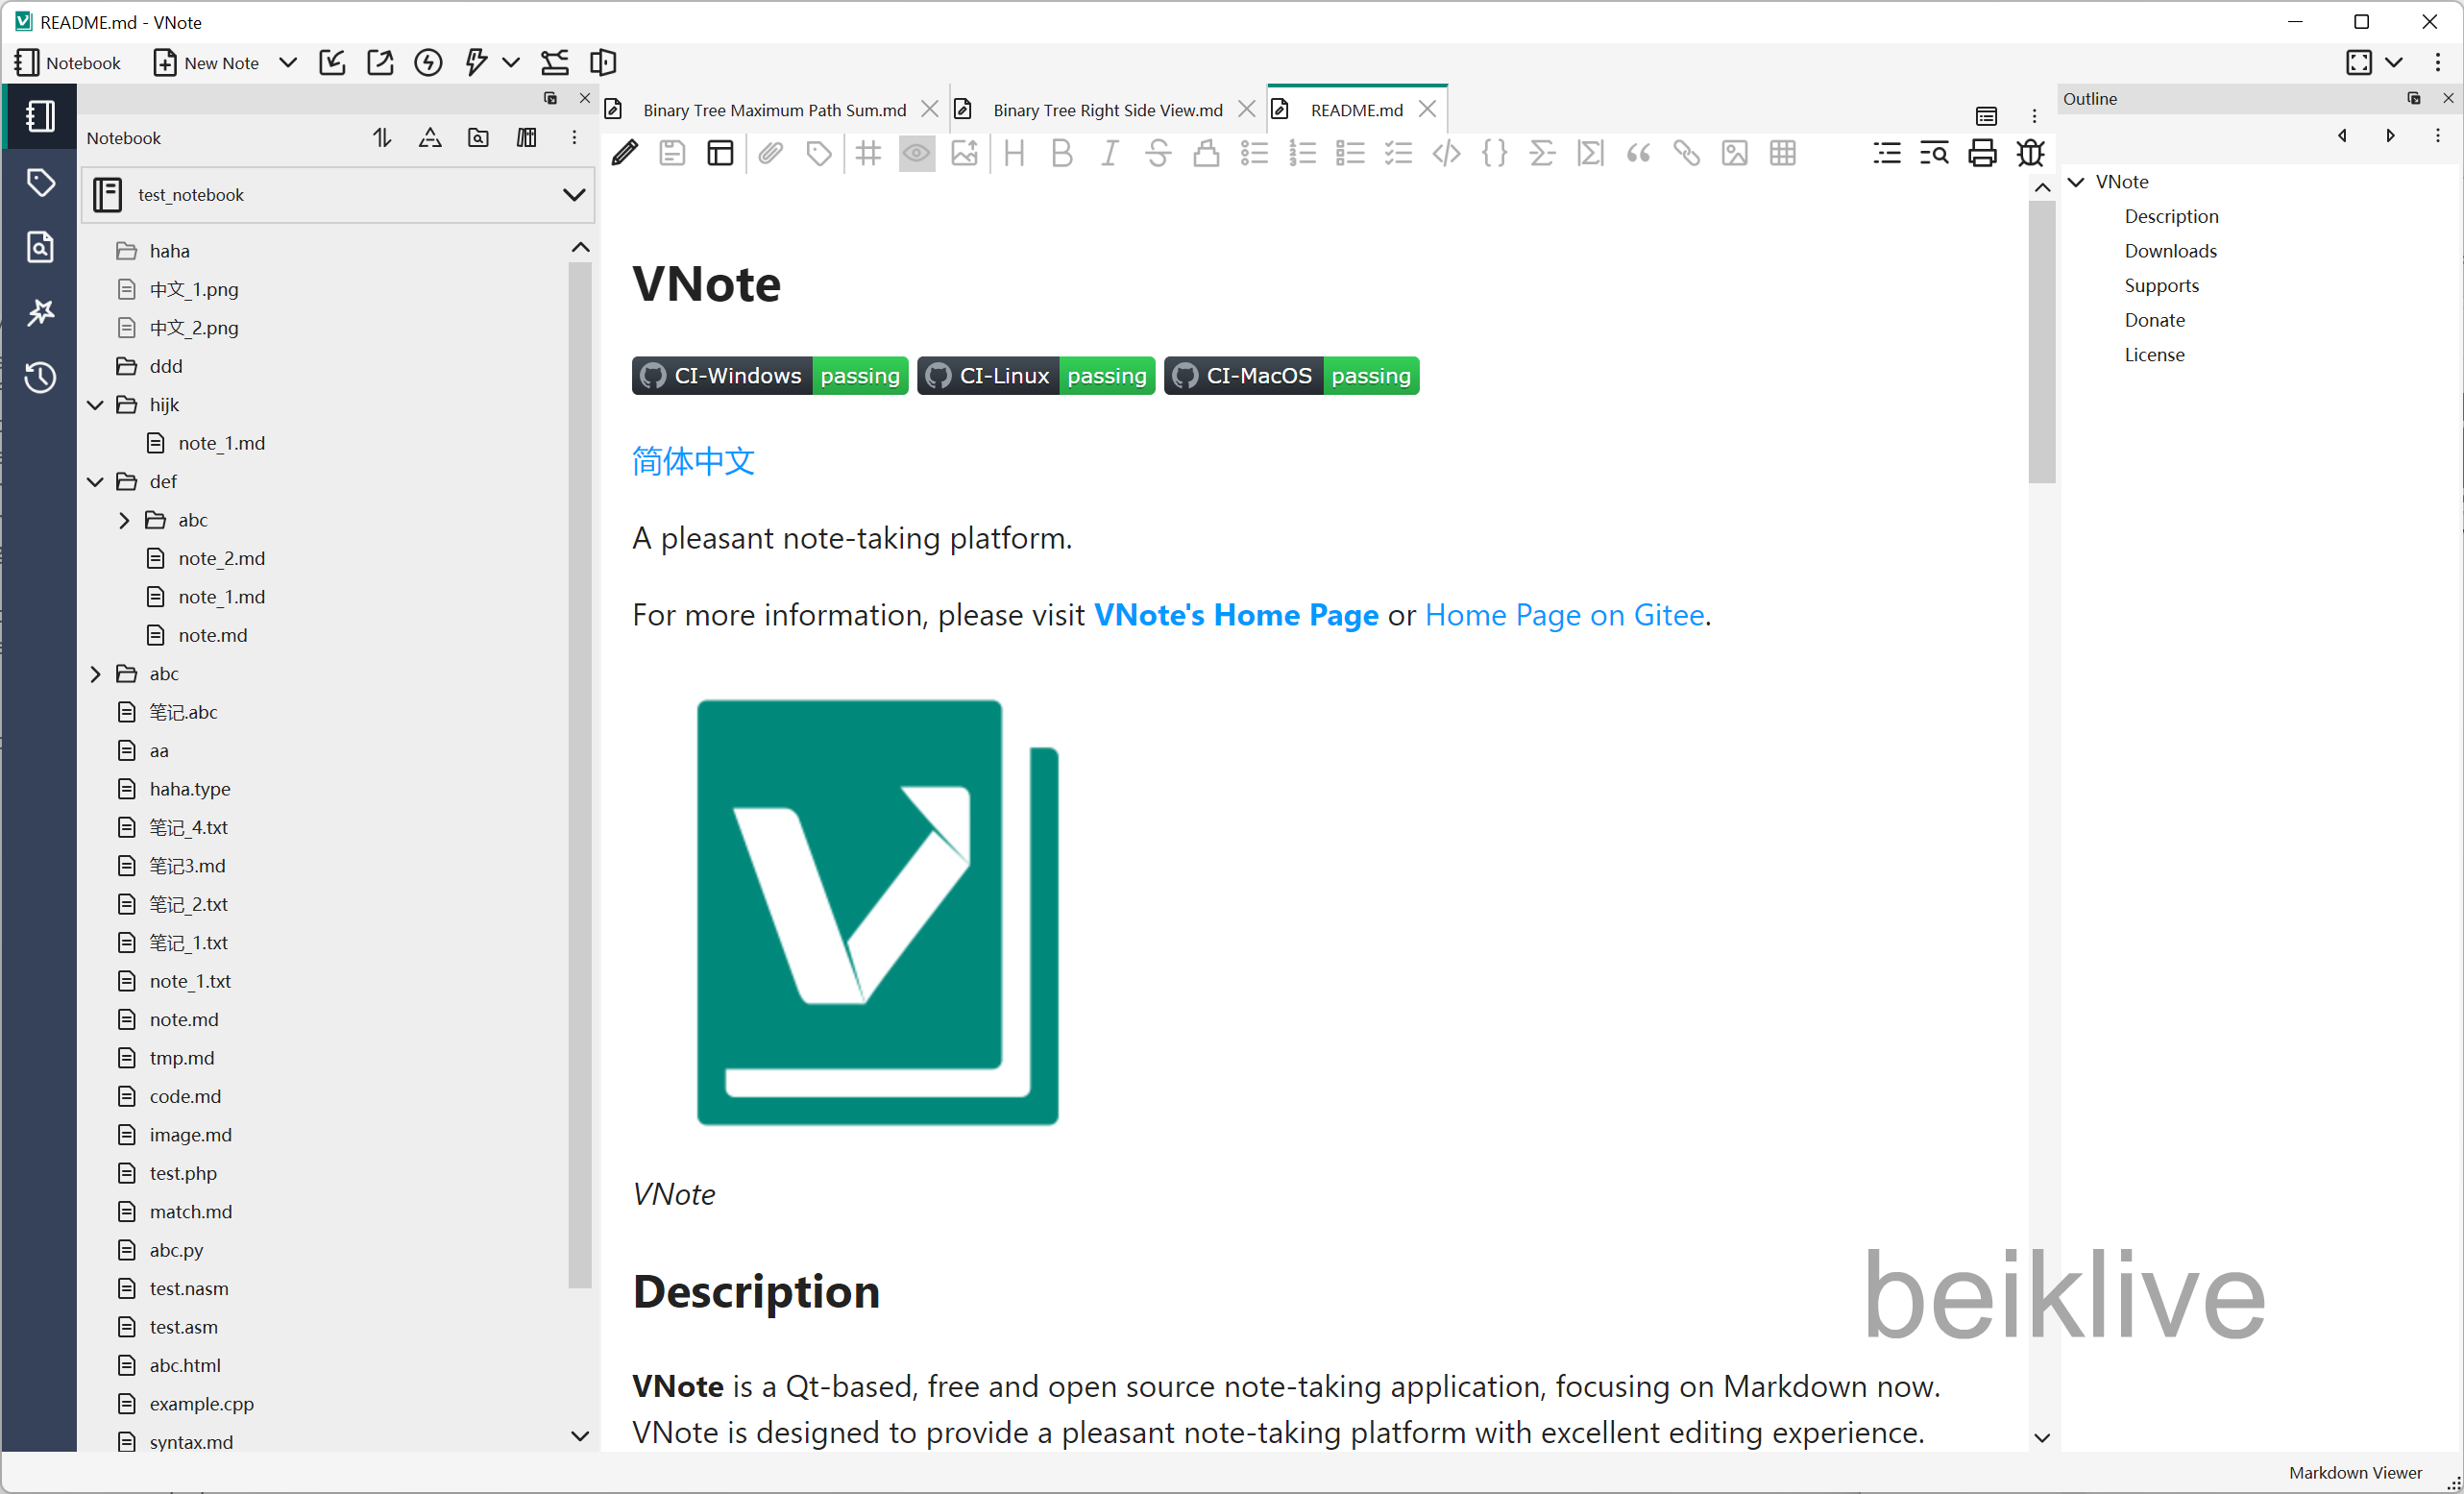
Task: Open the opened-files list icon
Action: coord(1986,116)
